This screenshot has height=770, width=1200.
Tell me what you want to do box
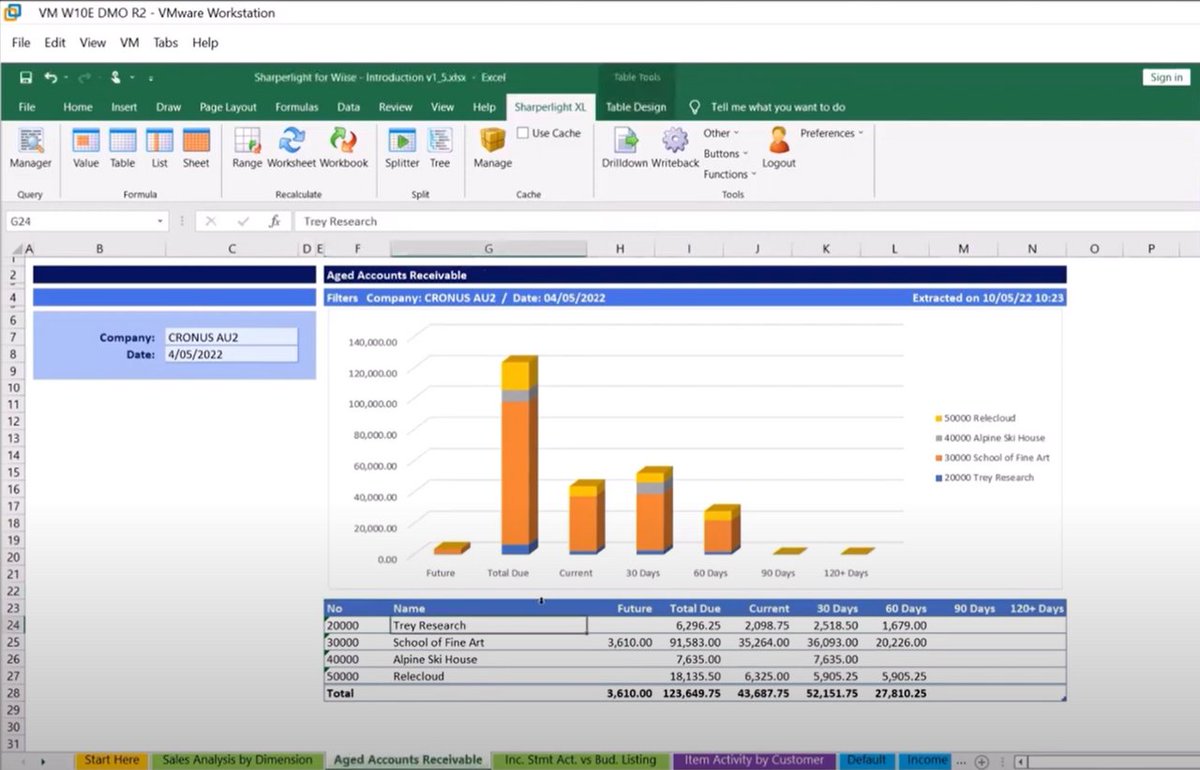click(x=777, y=107)
